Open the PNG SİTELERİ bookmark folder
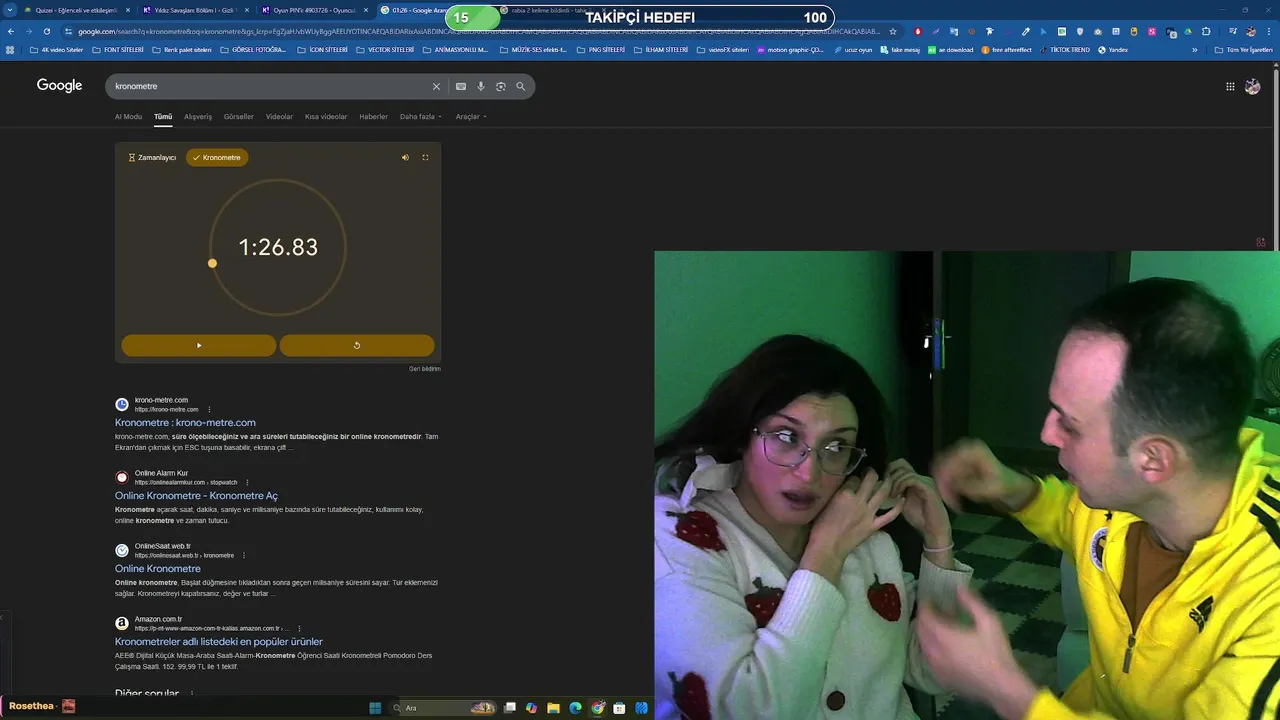This screenshot has height=720, width=1280. tap(600, 49)
